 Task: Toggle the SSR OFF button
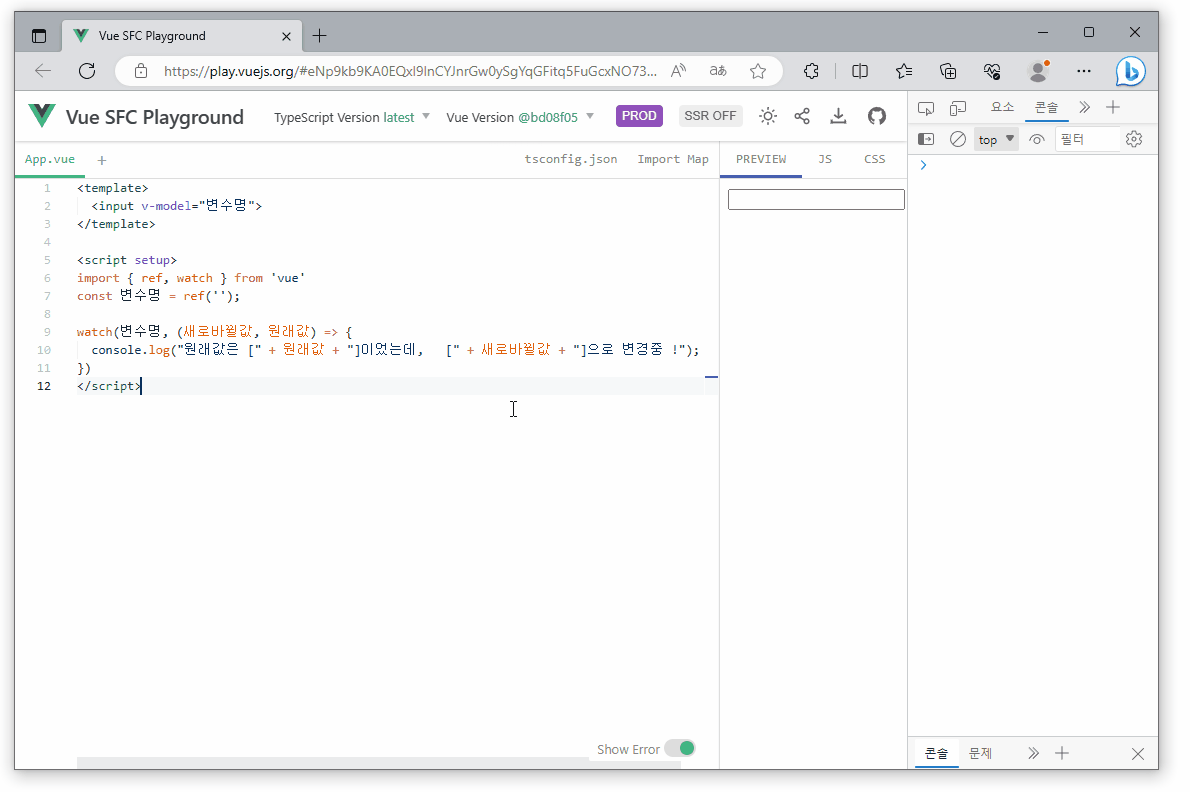coord(710,116)
